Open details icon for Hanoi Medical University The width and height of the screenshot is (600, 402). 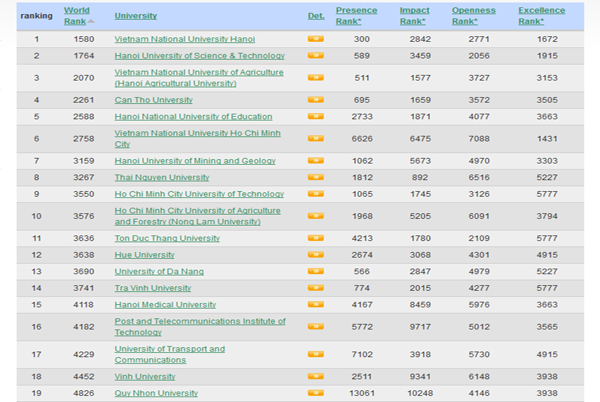(x=315, y=303)
